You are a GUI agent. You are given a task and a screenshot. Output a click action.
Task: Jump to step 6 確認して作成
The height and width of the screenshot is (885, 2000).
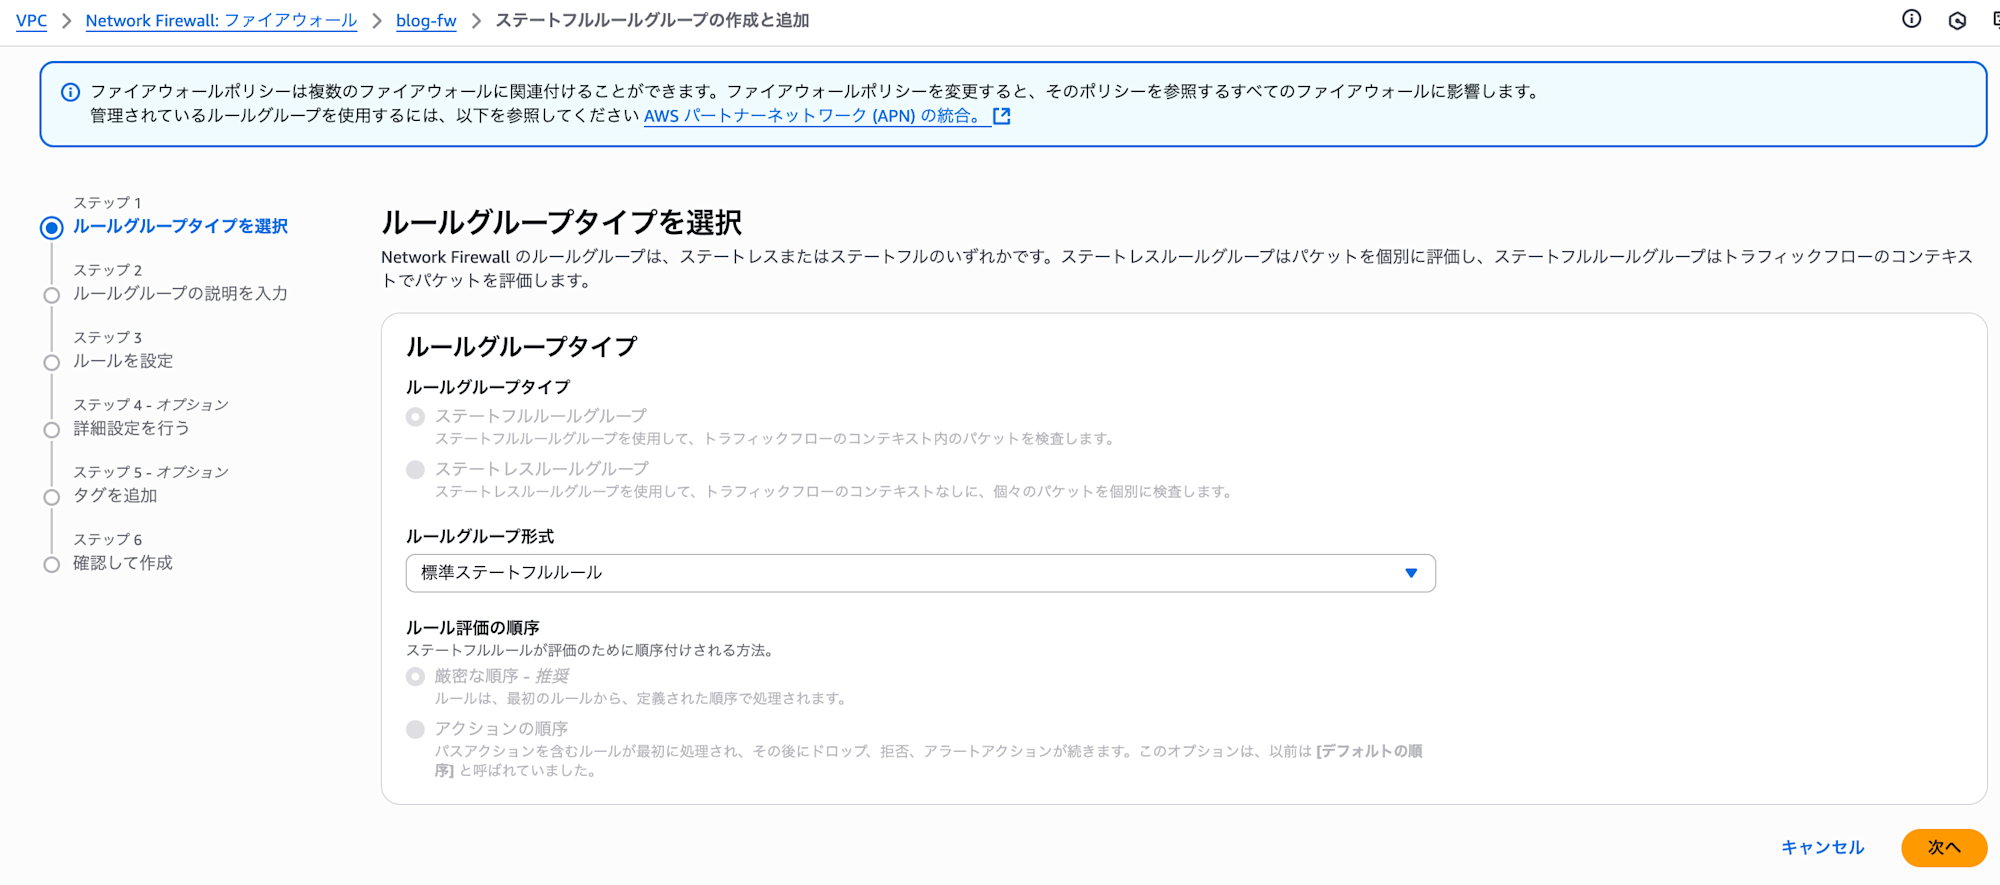pos(123,563)
